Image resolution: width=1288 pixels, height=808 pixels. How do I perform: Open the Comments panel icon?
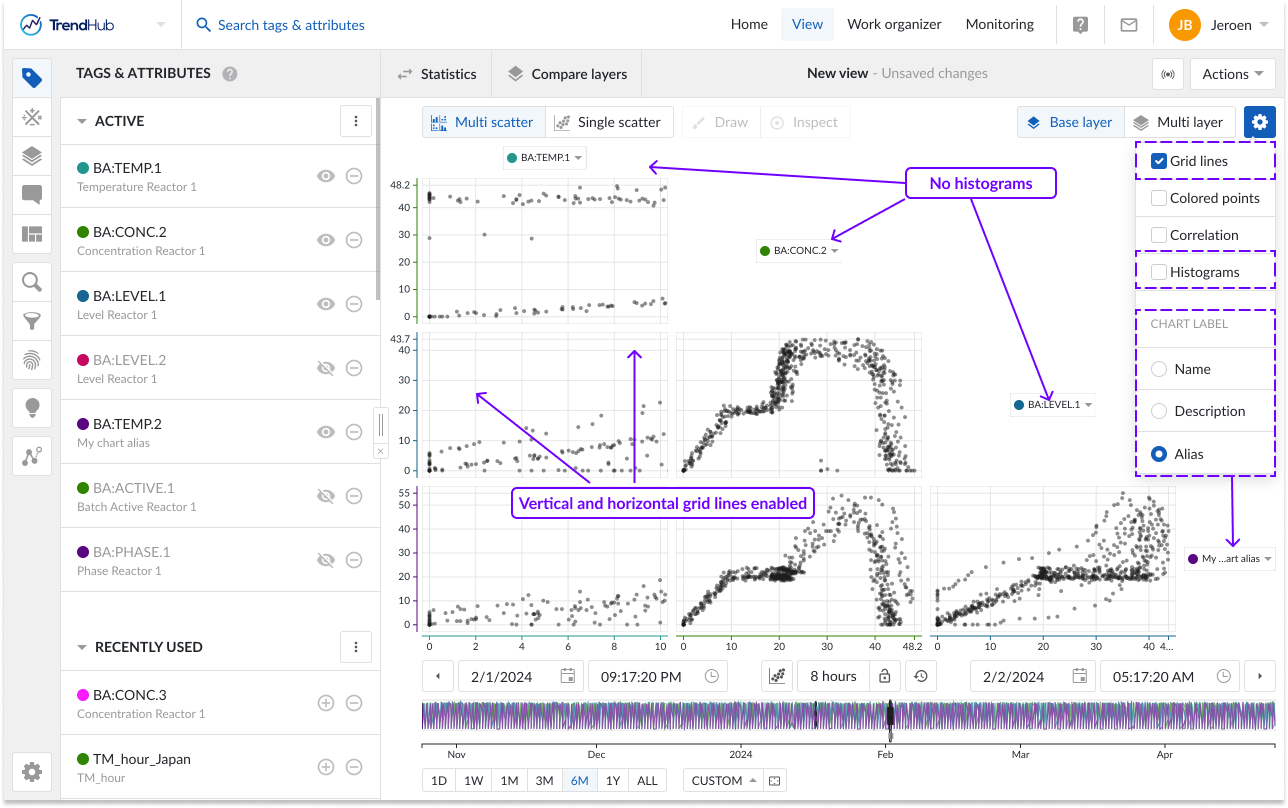pyautogui.click(x=31, y=194)
